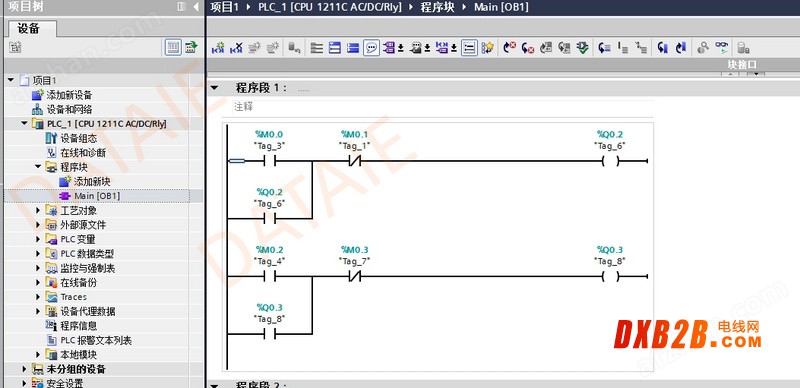Image resolution: width=800 pixels, height=388 pixels.
Task: Open 设备组态 tree item
Action: (79, 138)
